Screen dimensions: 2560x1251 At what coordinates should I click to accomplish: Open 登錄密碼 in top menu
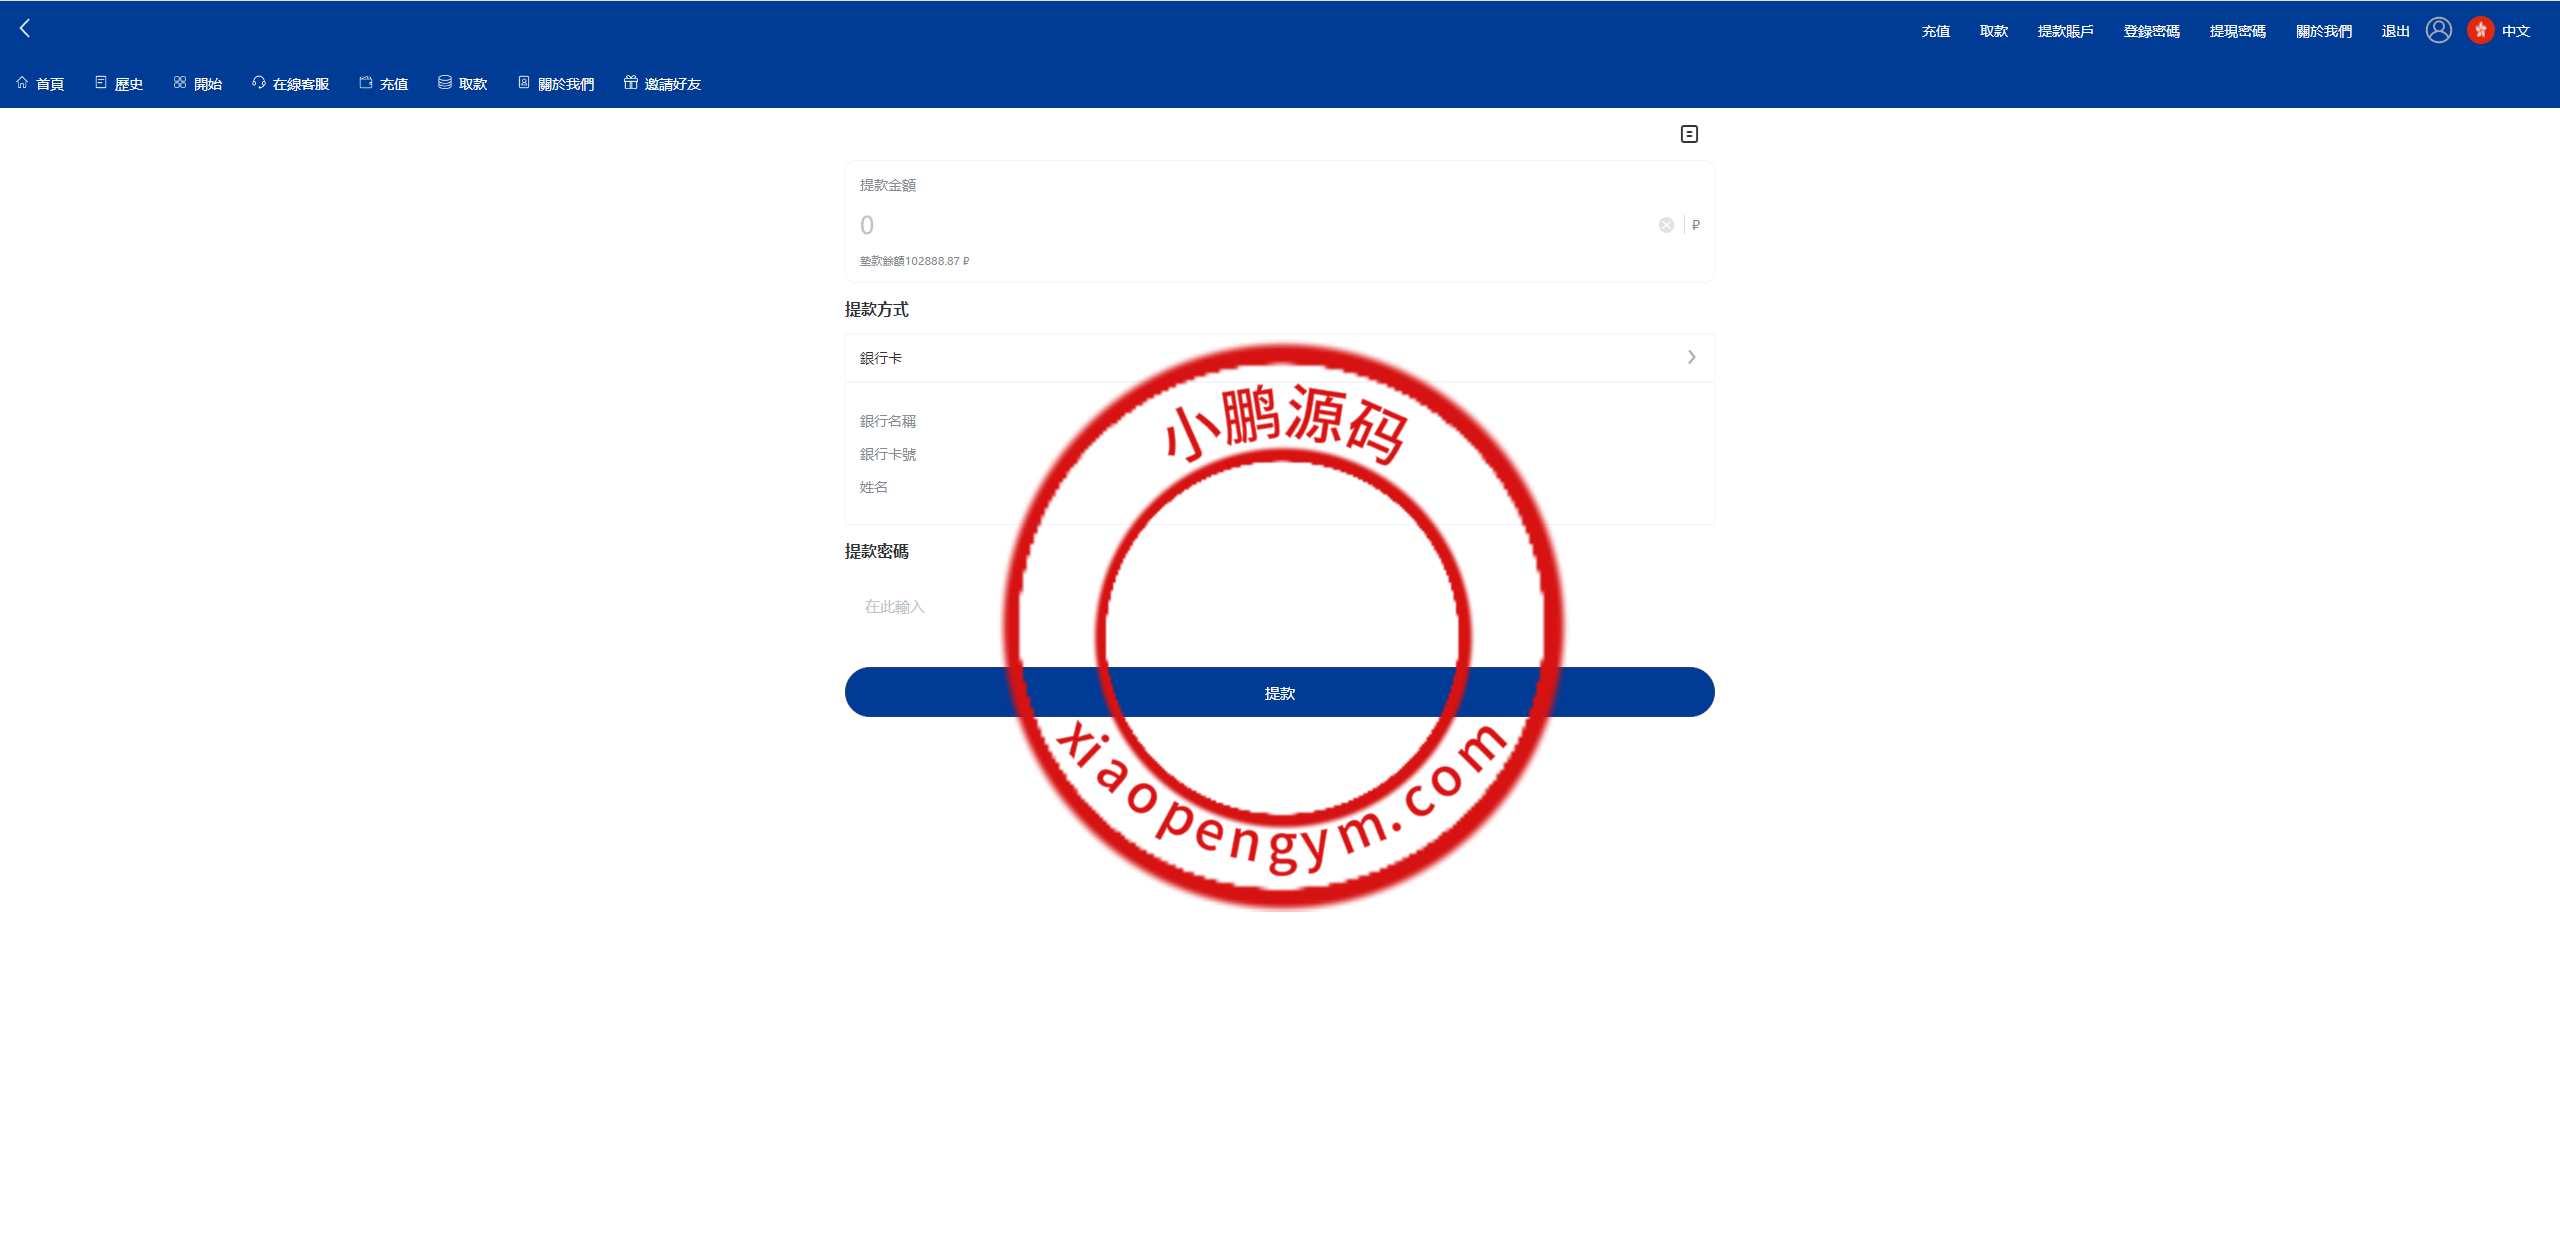2151,31
